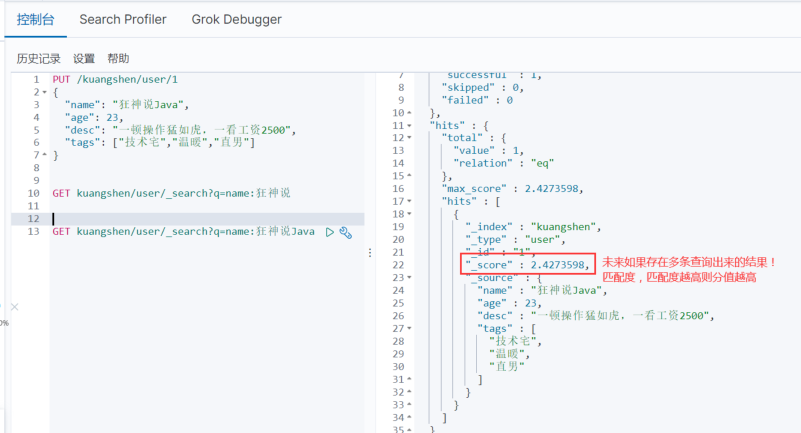Open 历史记录 request history
The width and height of the screenshot is (801, 433).
click(x=38, y=59)
